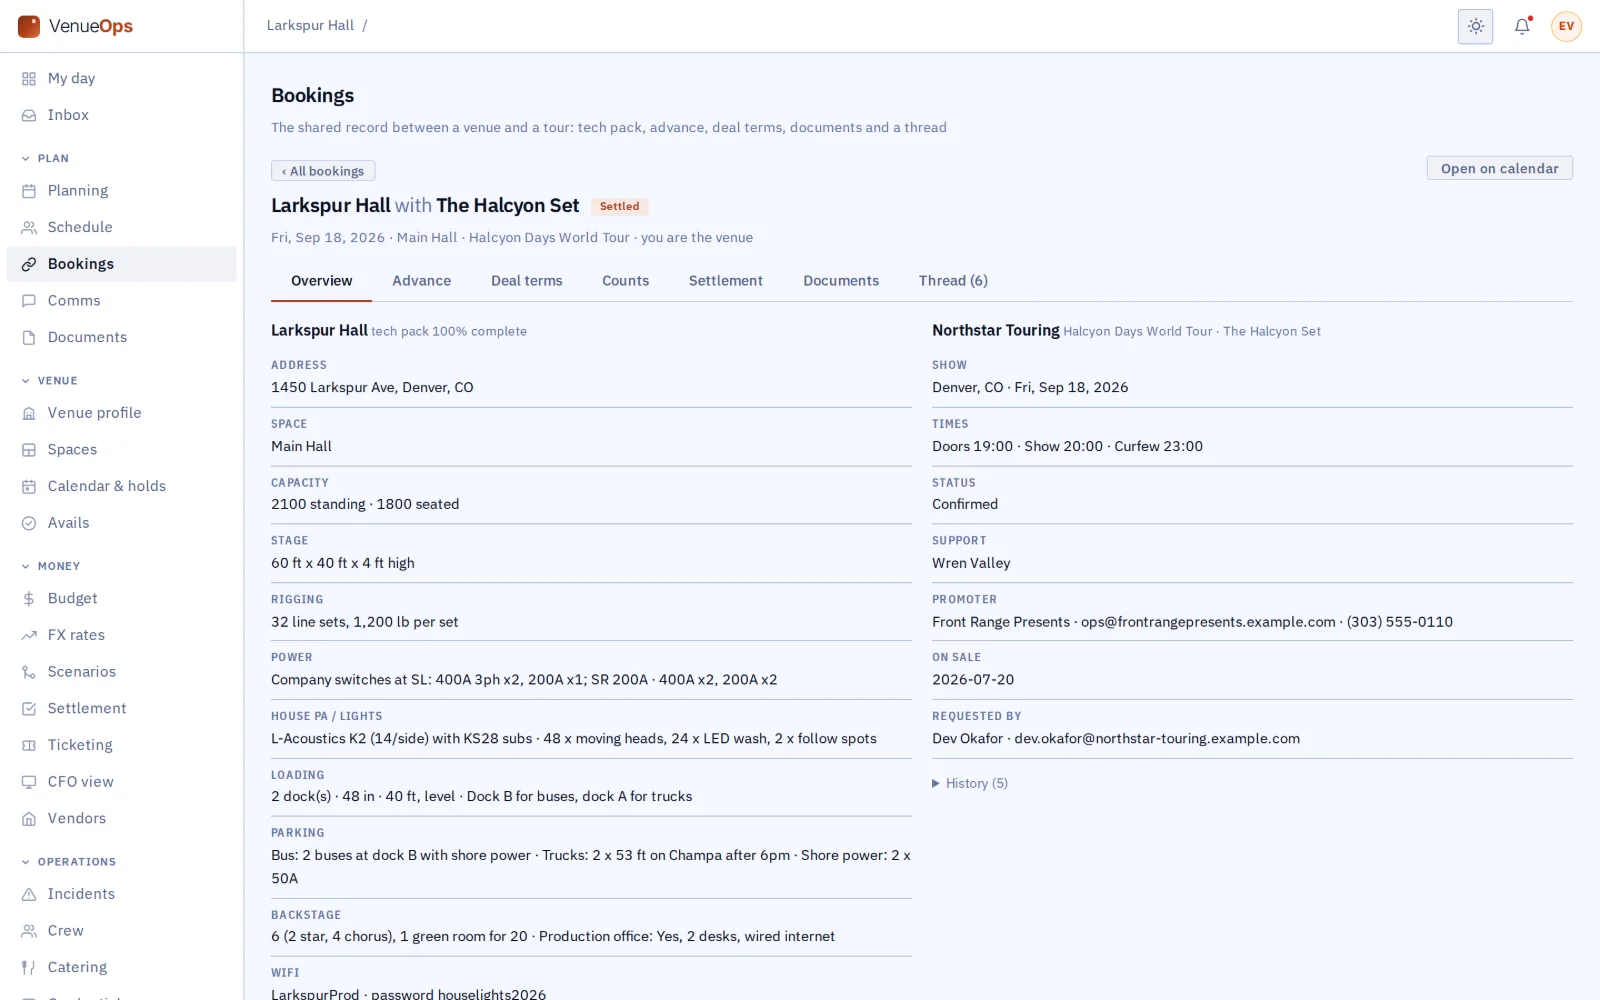This screenshot has width=1600, height=1000.
Task: Switch to the Deal terms tab
Action: coord(526,281)
